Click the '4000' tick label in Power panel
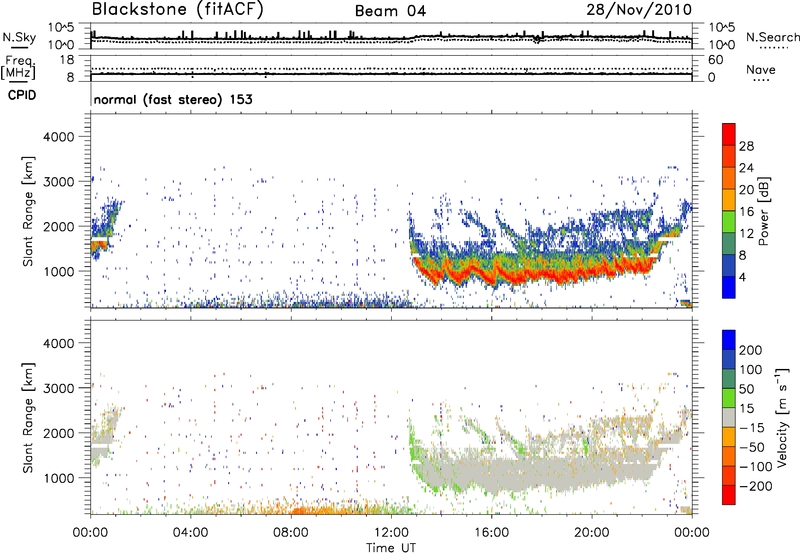 pyautogui.click(x=58, y=137)
